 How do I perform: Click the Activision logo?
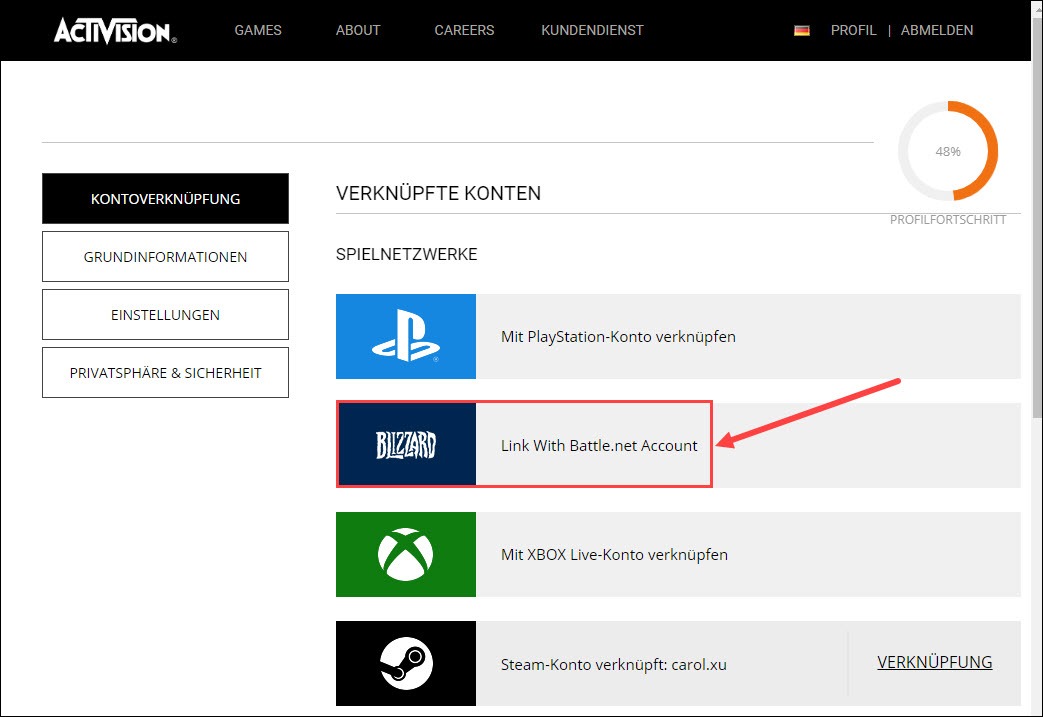(x=115, y=31)
